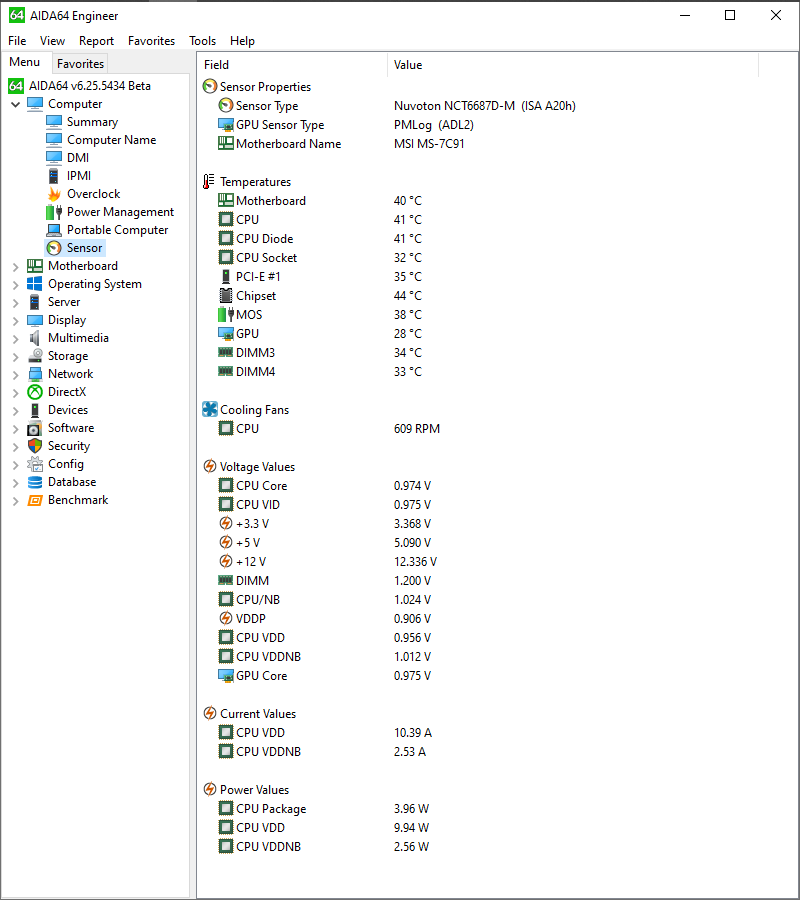Click the Security shield icon
Viewport: 800px width, 900px height.
point(35,446)
